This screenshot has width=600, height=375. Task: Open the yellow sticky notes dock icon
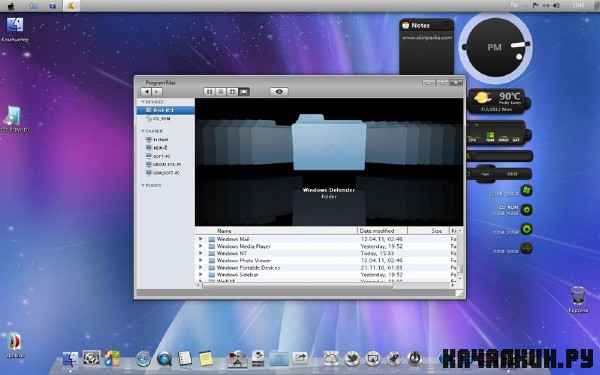(x=206, y=359)
